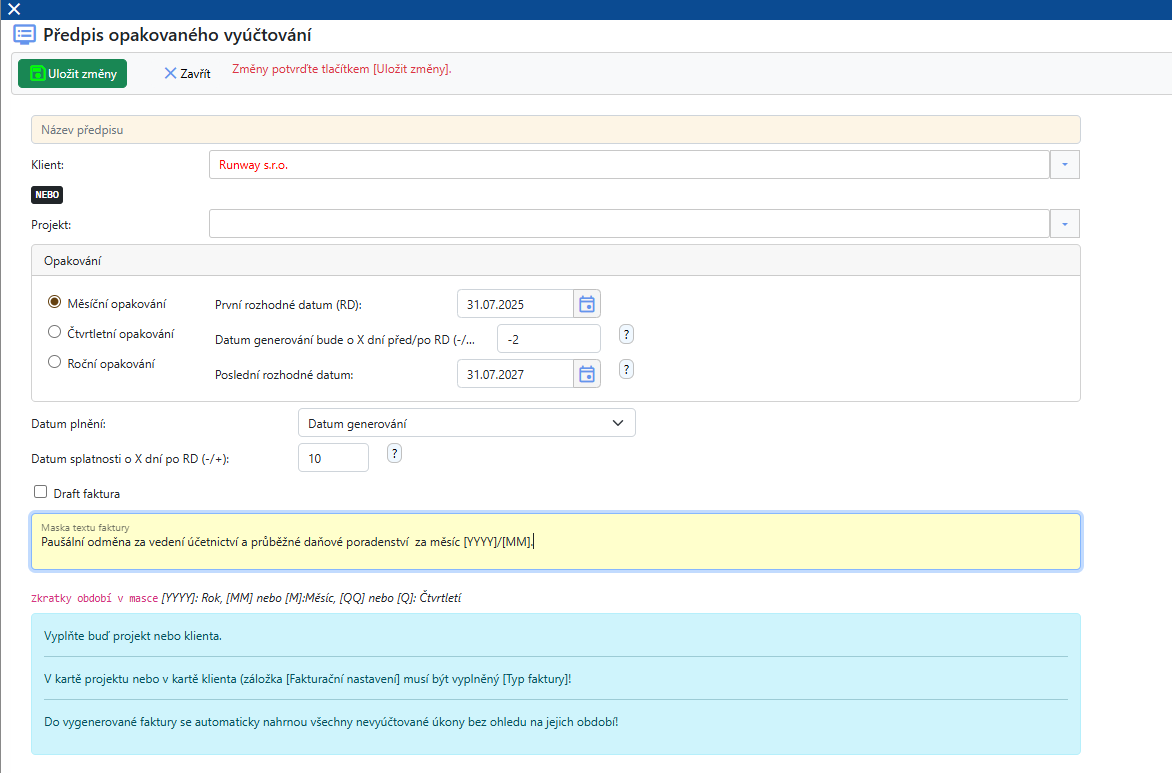The image size is (1172, 773).
Task: Click the X icon in top-left corner
Action: point(14,9)
